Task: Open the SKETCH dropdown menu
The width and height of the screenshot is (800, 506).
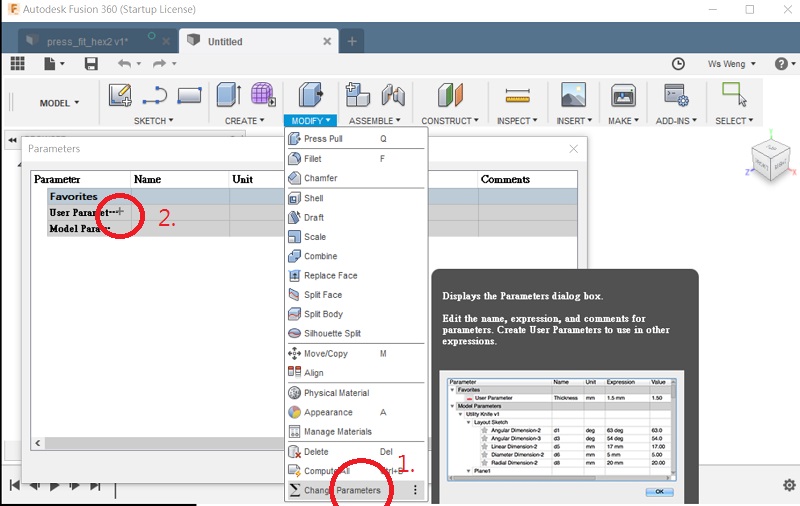Action: click(x=154, y=121)
